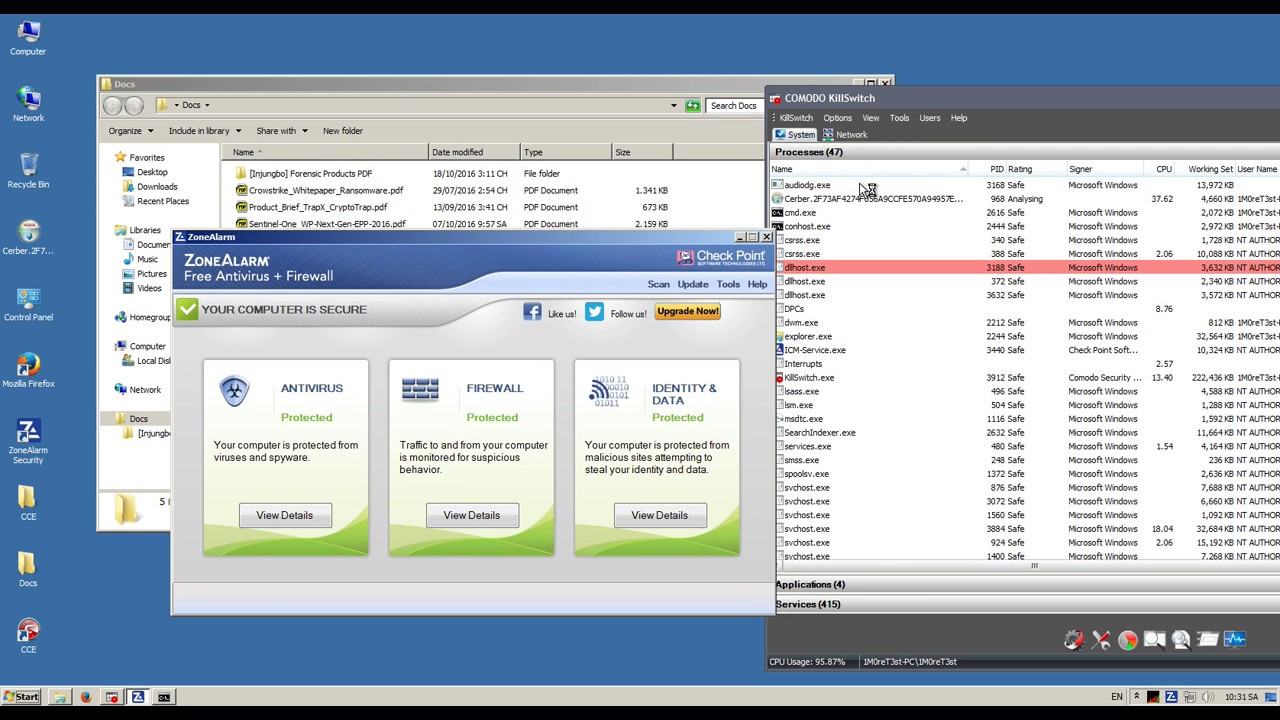Click New folder in Docs toolbar
1280x720 pixels.
pos(343,131)
